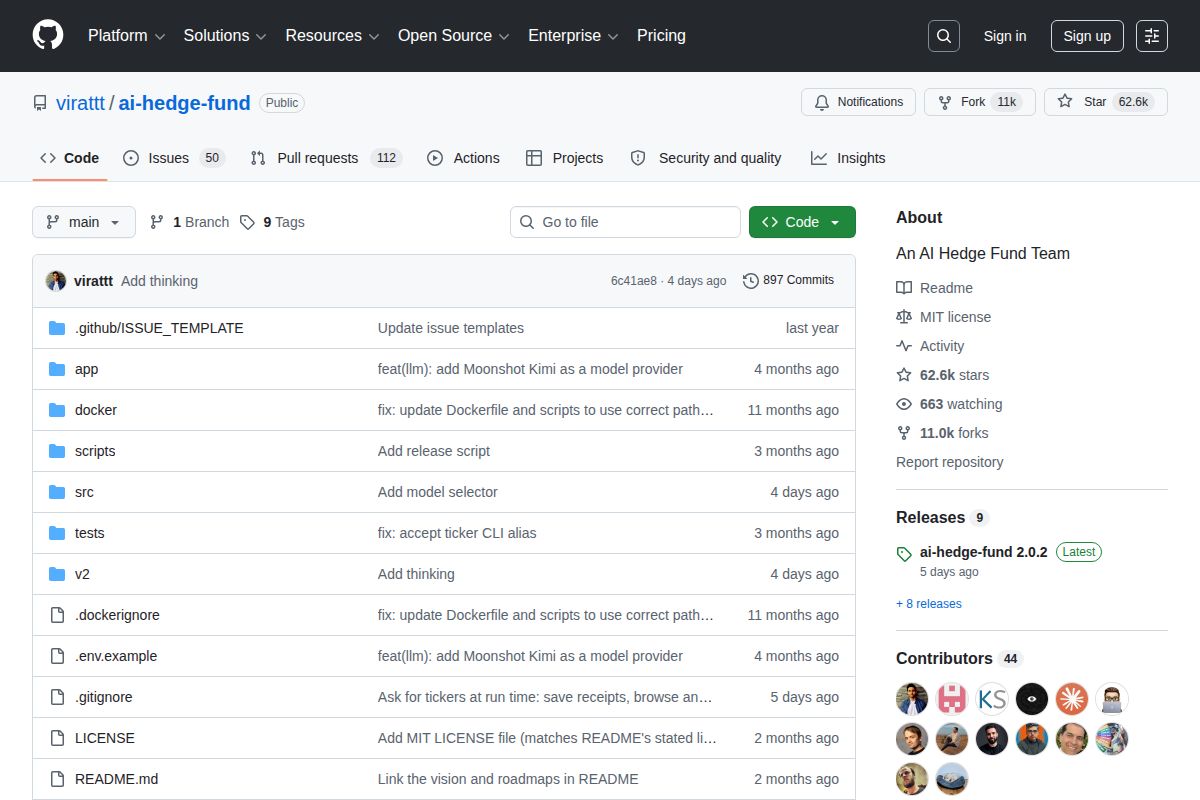Click the tag icon beside ai-hedge-fund 2.0.2

tap(904, 553)
